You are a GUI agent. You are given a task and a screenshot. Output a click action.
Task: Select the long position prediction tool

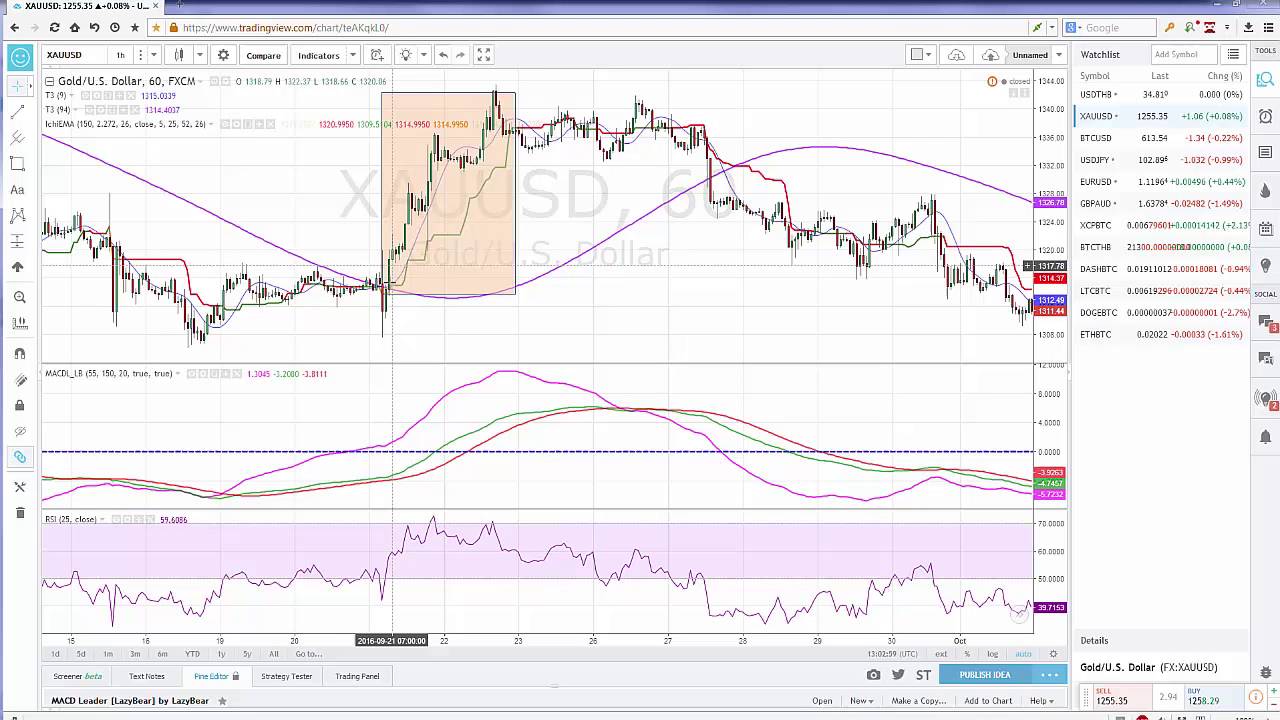(18, 241)
